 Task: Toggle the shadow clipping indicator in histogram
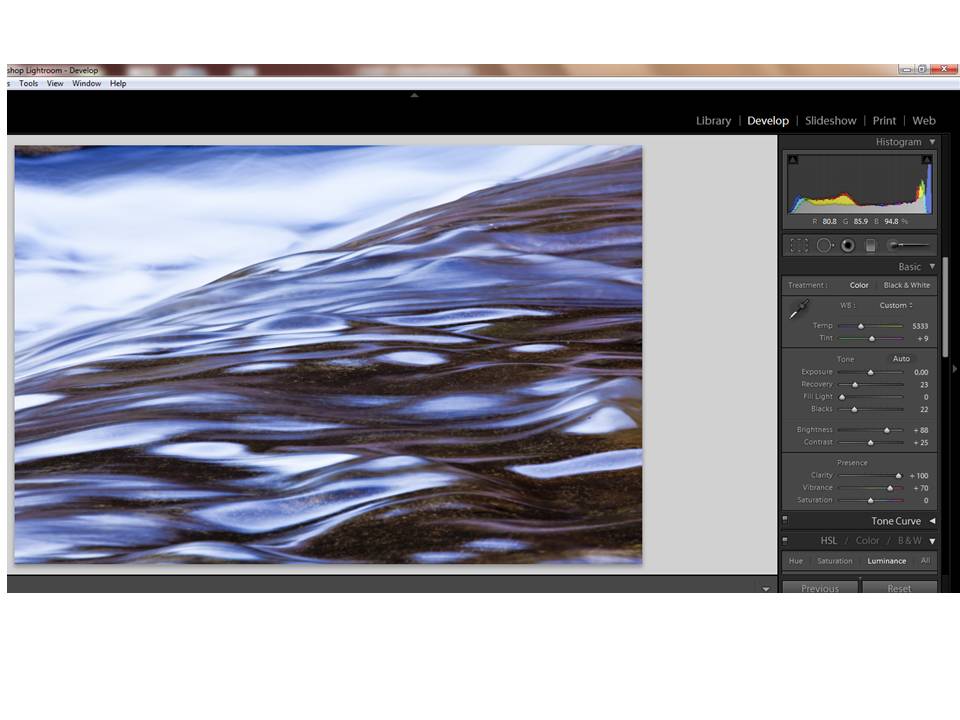point(793,160)
